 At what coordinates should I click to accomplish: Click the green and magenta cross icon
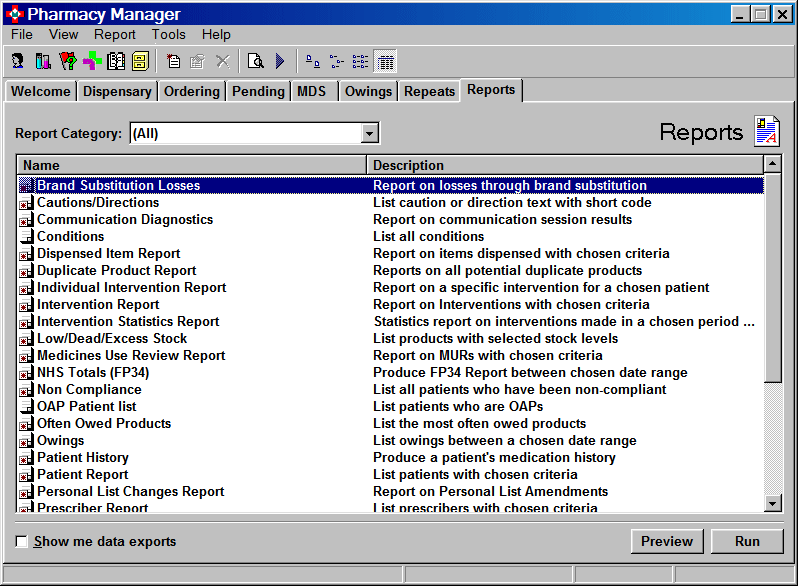92,61
